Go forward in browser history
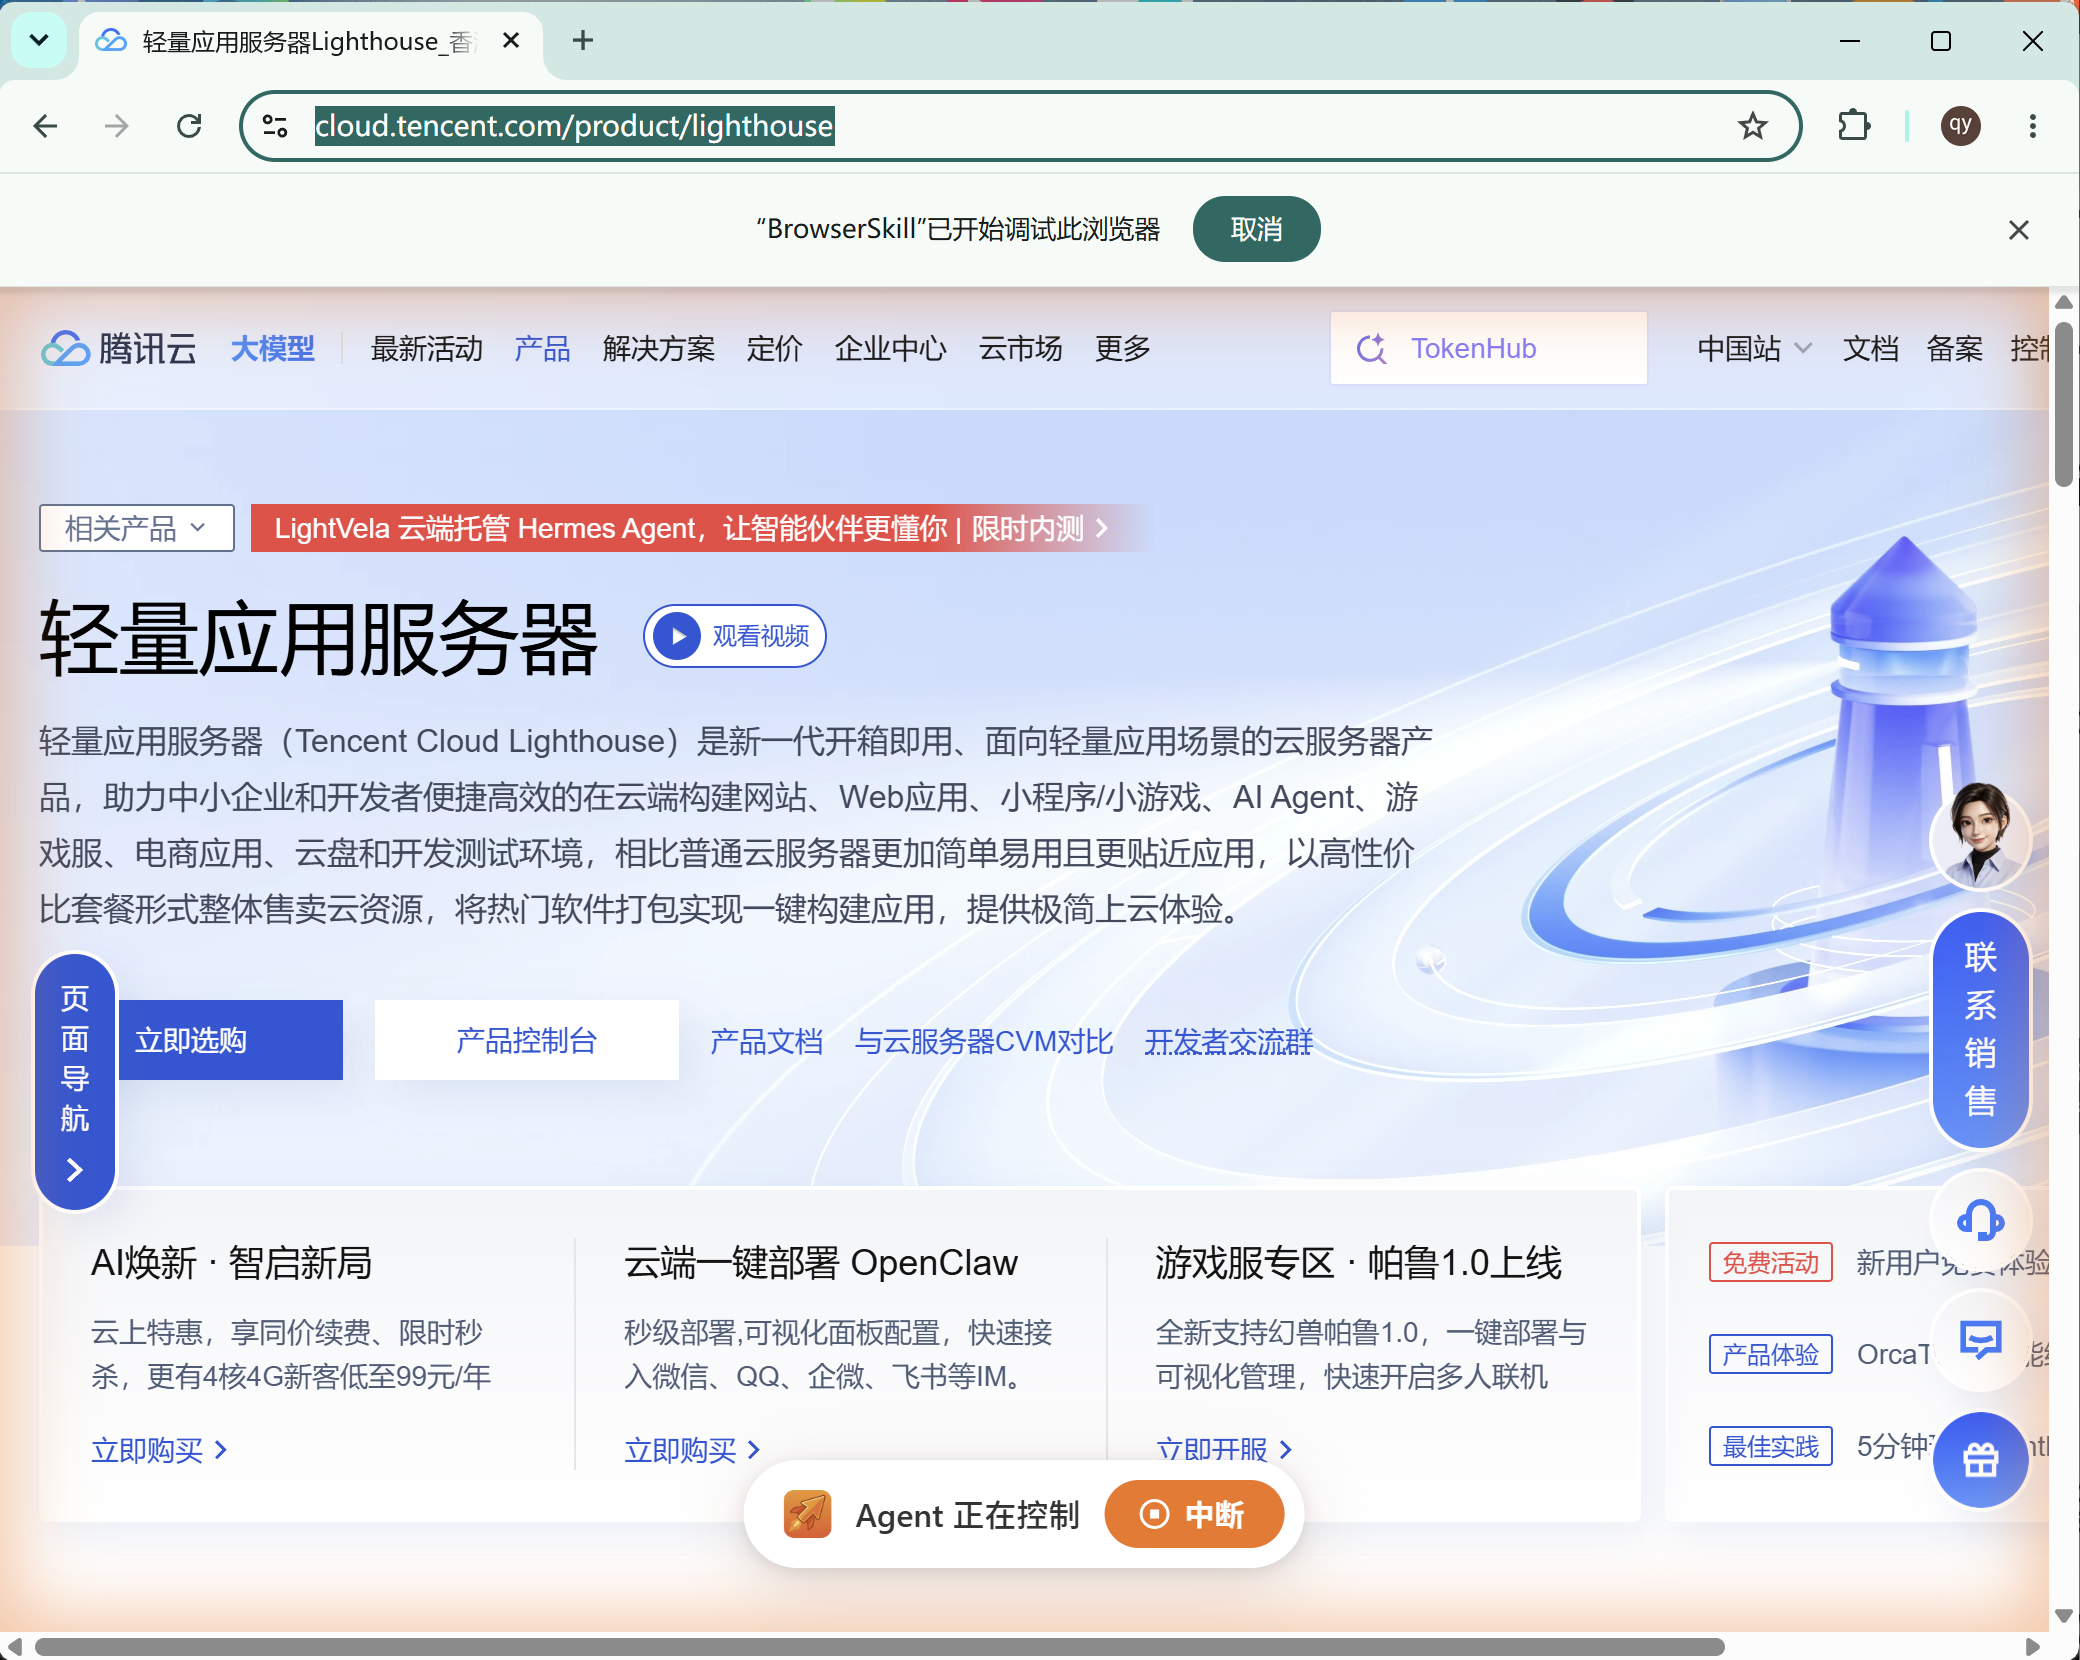This screenshot has width=2080, height=1660. (x=117, y=126)
